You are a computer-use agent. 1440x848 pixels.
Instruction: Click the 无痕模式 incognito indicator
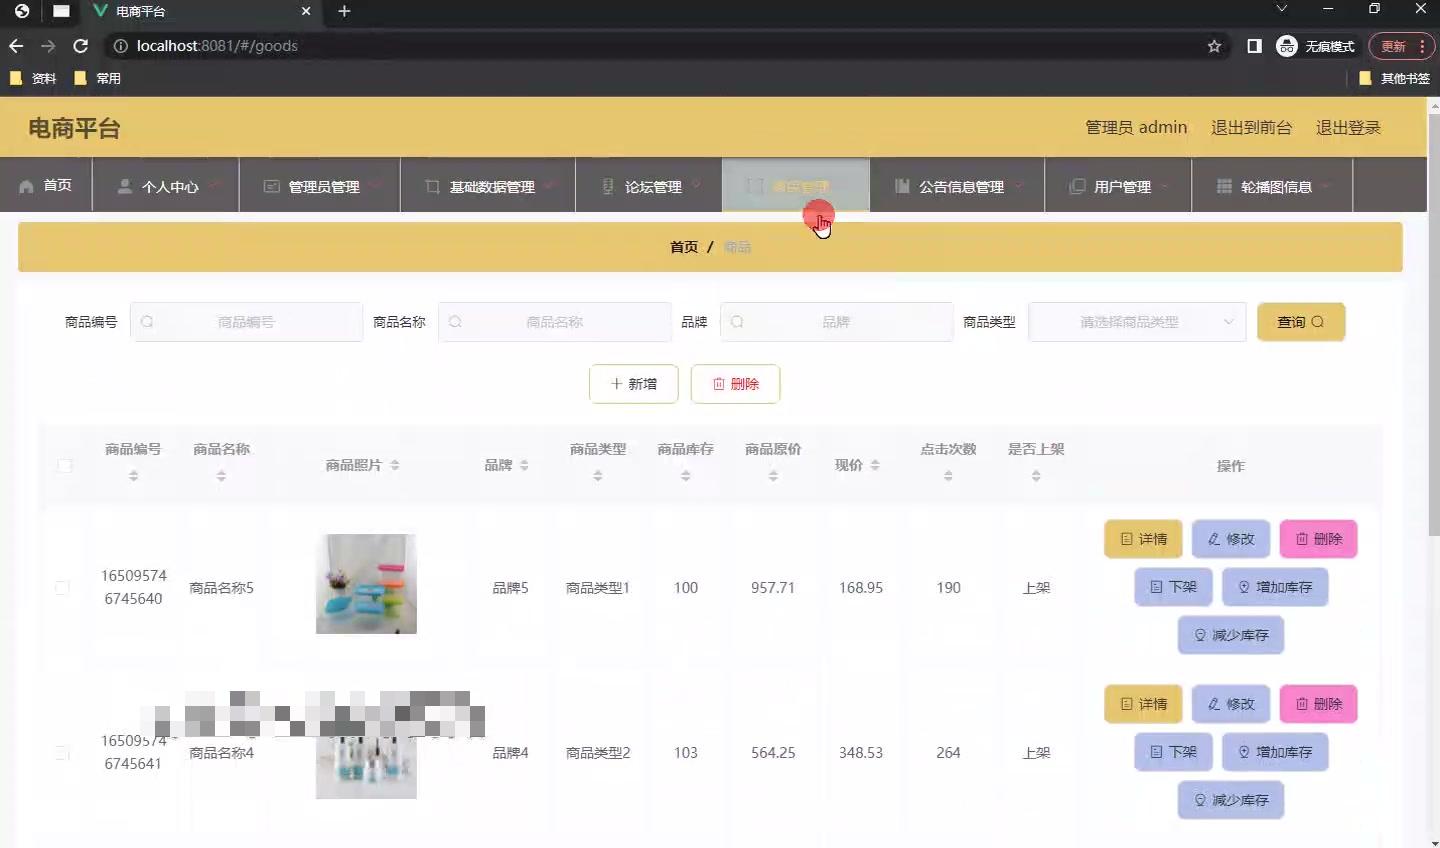tap(1316, 46)
